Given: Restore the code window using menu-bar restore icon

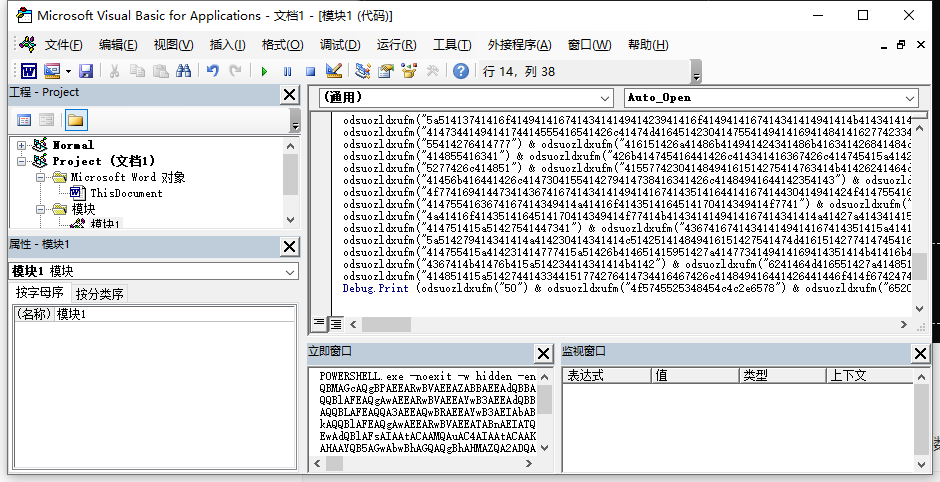Looking at the screenshot, I should click(901, 45).
